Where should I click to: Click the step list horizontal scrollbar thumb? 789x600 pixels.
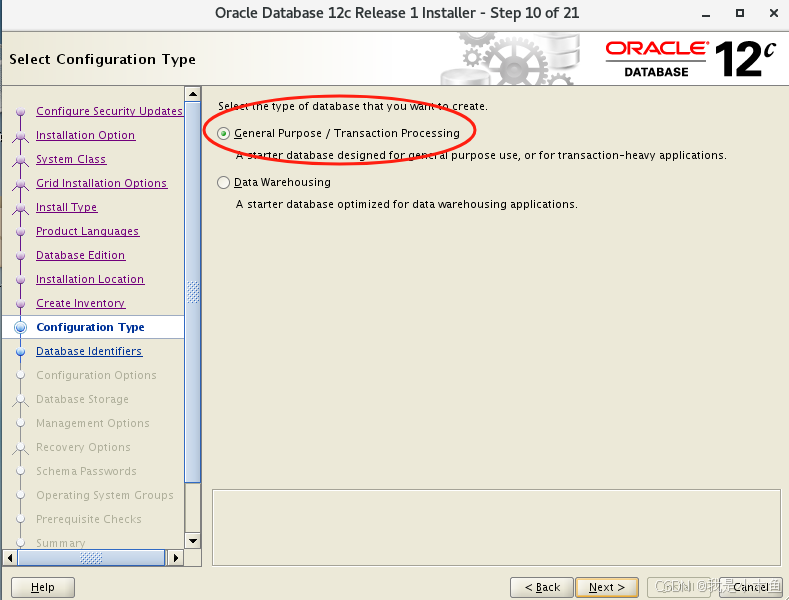pos(91,558)
